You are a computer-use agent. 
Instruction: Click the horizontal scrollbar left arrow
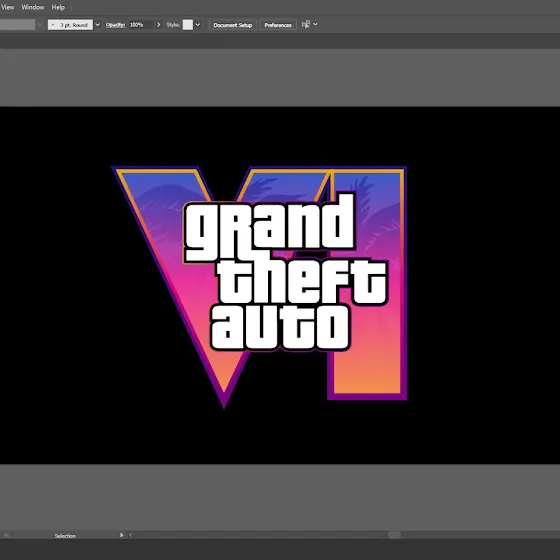pyautogui.click(x=131, y=535)
